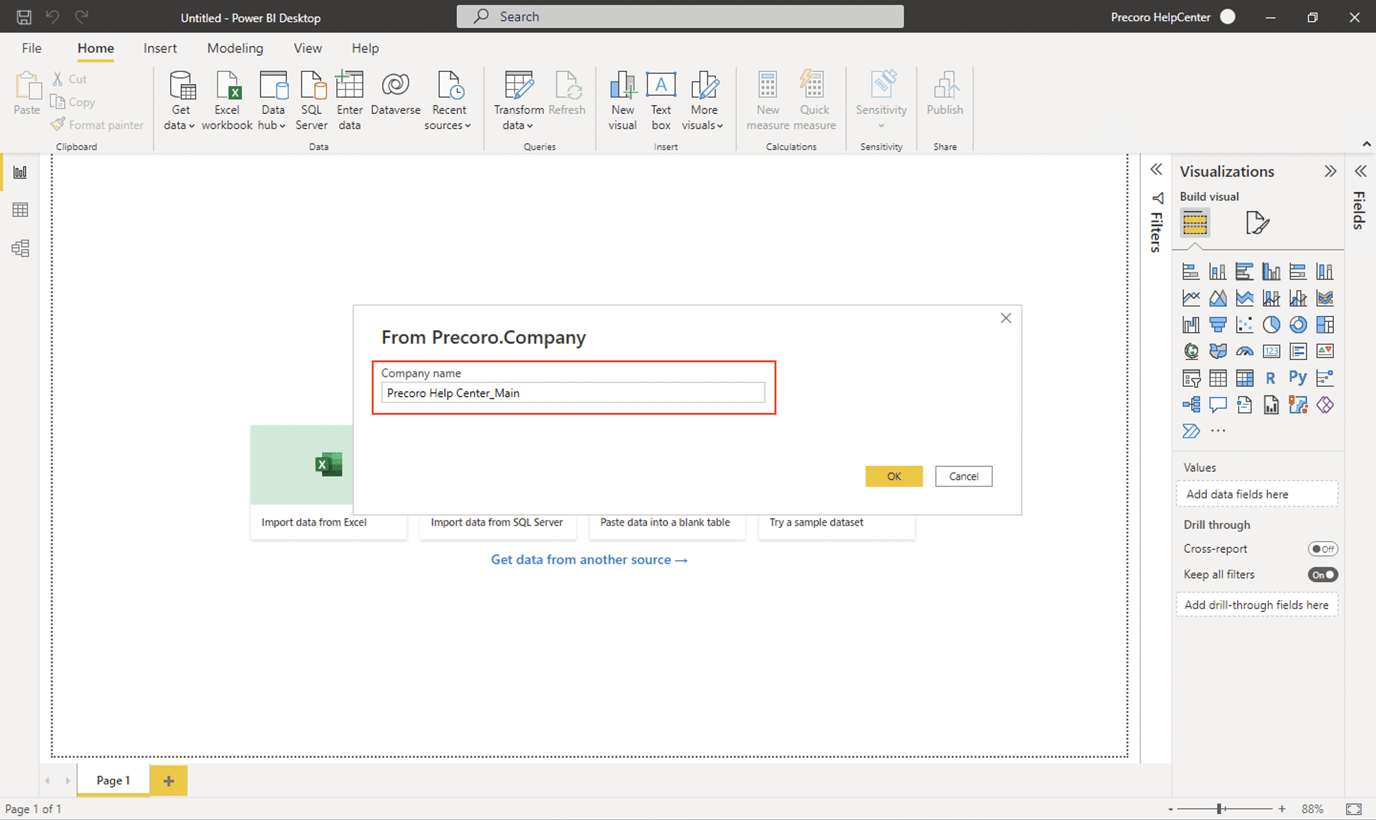The image size is (1376, 820).
Task: Switch to Model view in left sidebar
Action: (x=19, y=248)
